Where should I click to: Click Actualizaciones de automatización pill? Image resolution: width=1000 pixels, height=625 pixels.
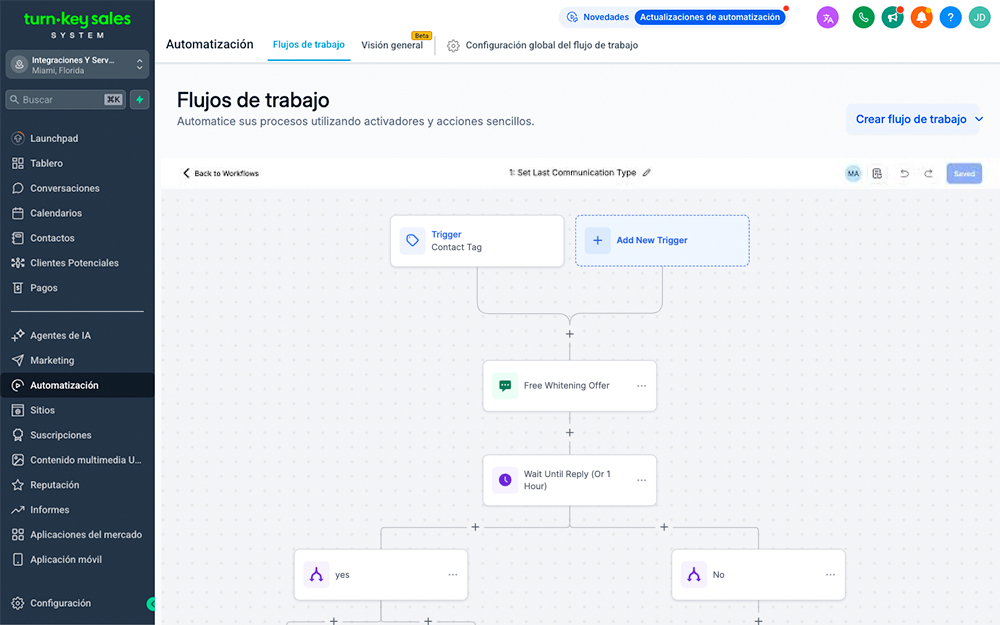point(709,17)
